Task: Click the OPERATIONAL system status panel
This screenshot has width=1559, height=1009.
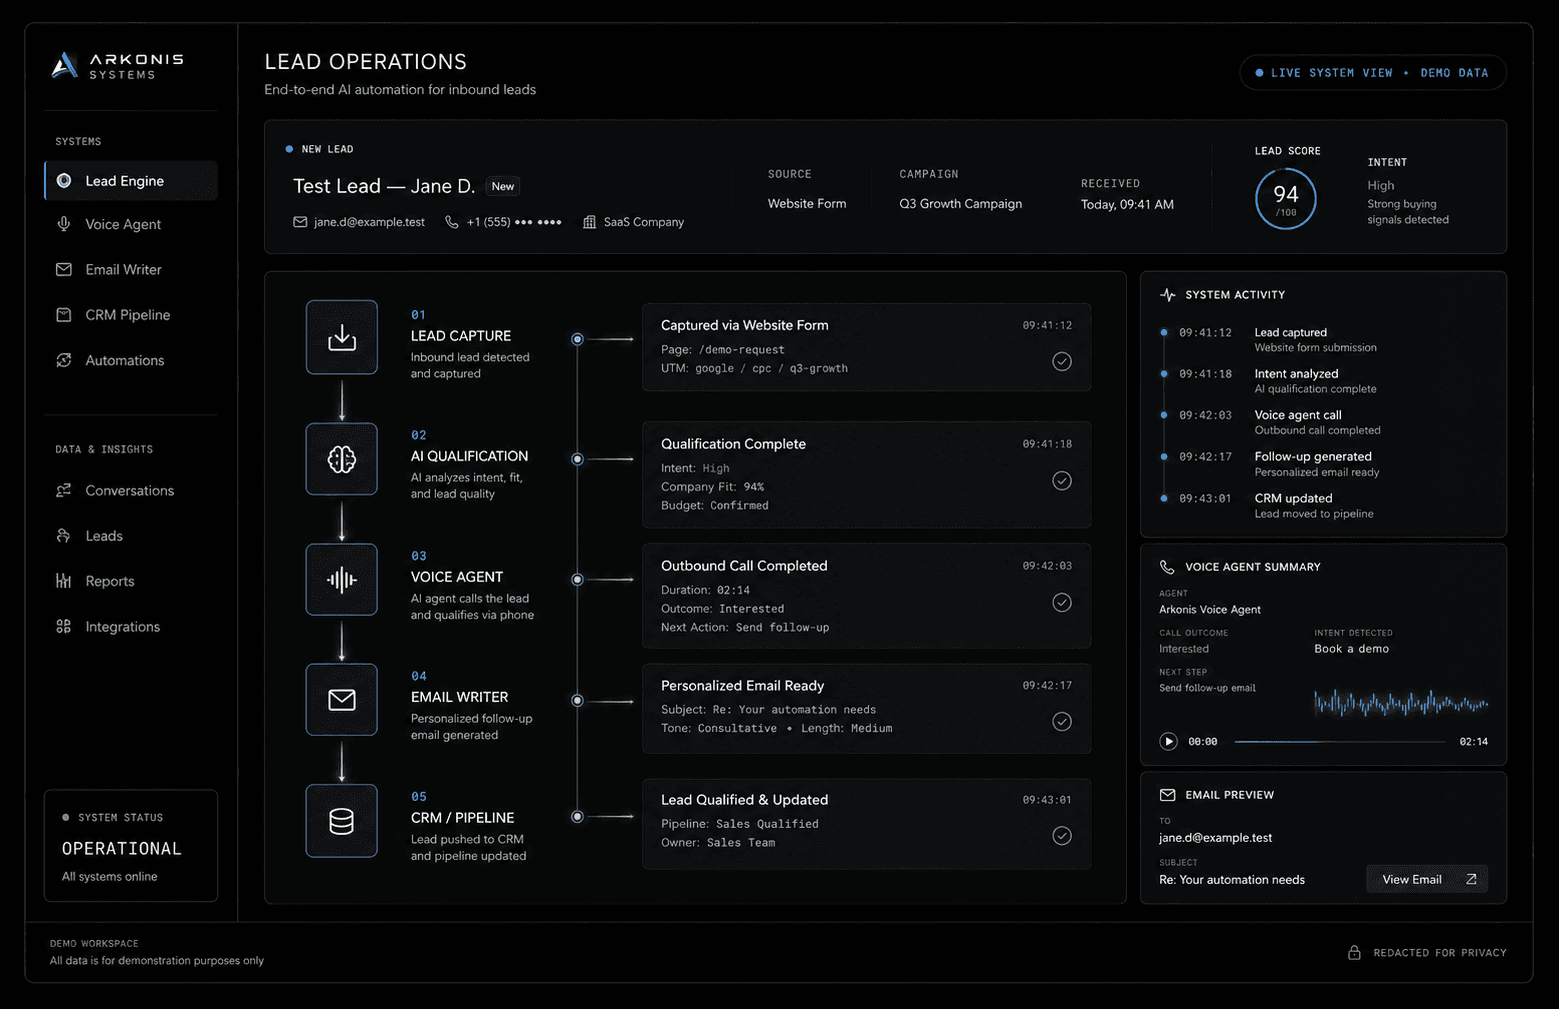Action: [x=131, y=846]
